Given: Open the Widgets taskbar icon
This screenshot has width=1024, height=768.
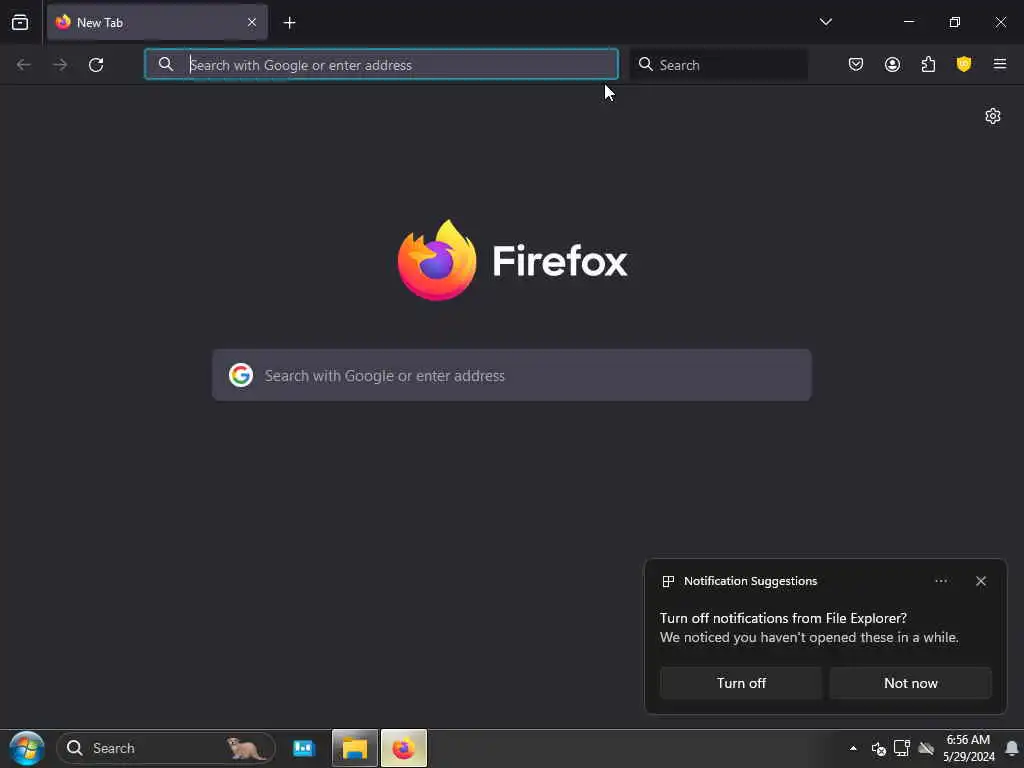Looking at the screenshot, I should [304, 748].
